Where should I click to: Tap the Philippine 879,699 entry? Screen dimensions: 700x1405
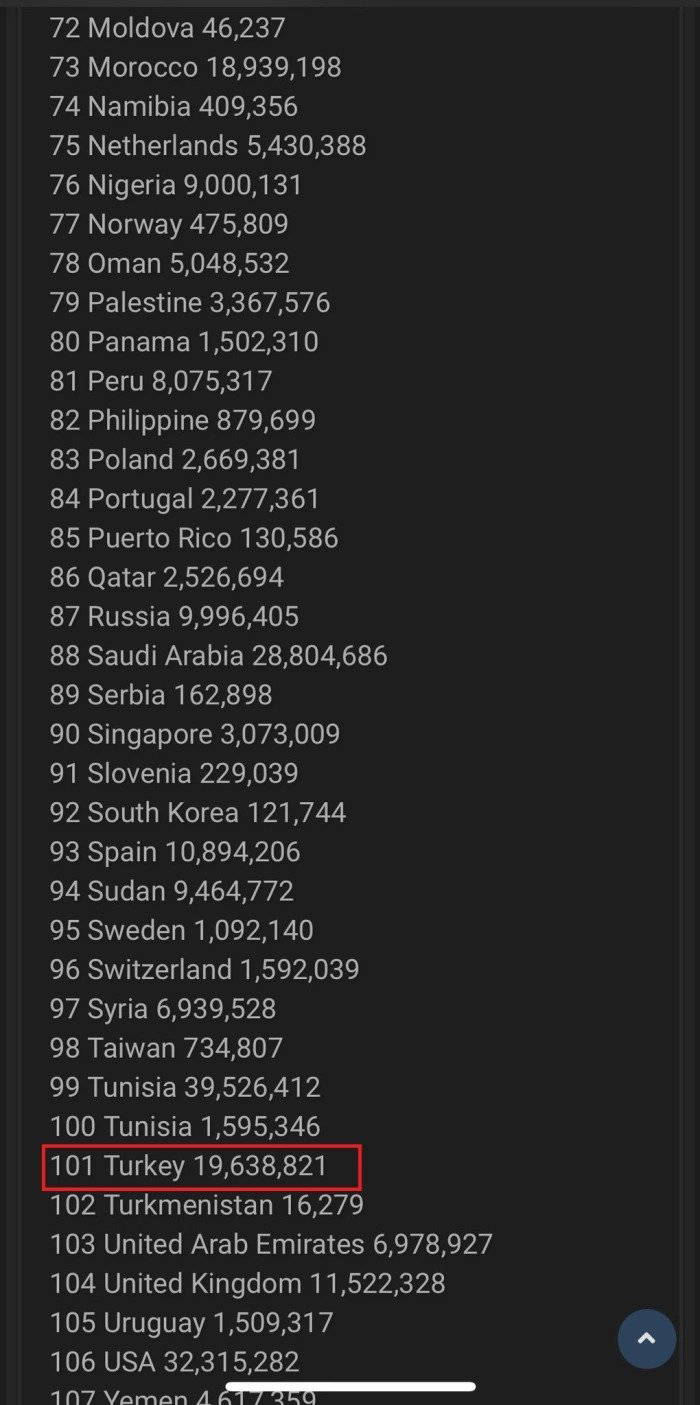point(183,420)
